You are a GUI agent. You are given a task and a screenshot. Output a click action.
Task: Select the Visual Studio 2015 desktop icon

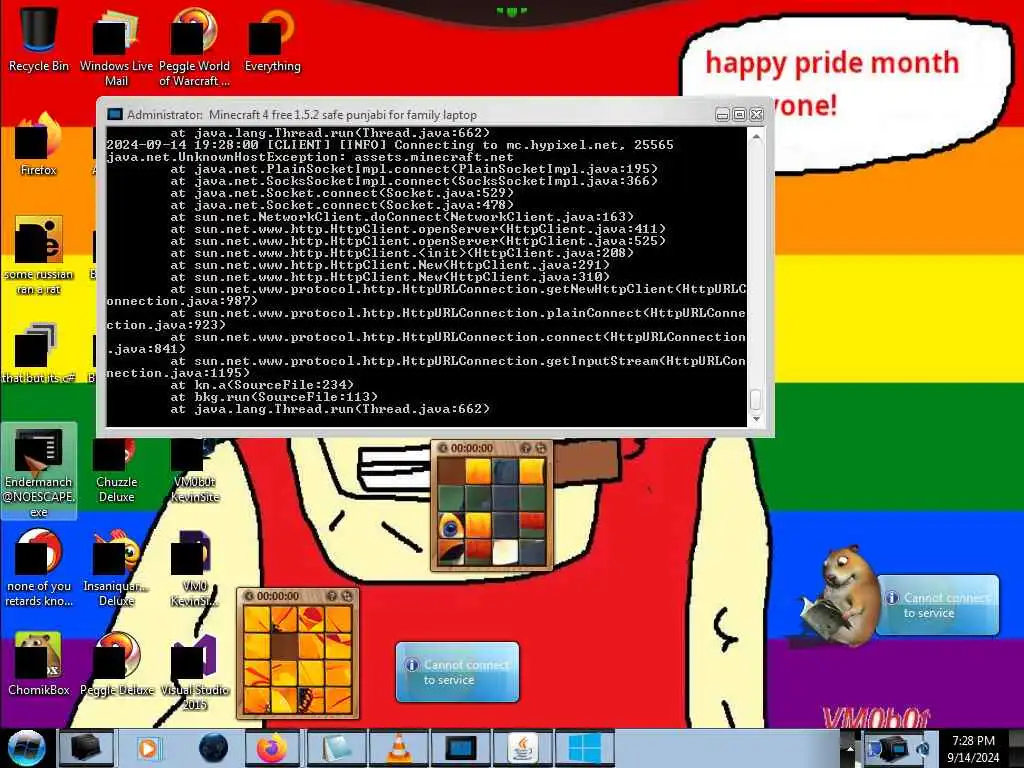pos(194,673)
